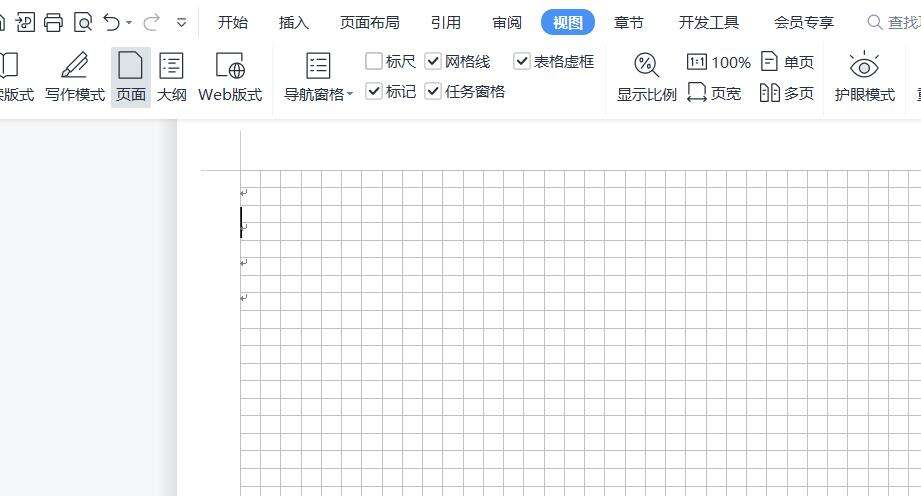Open the Undo history dropdown arrow
Screen dimensions: 921x496
[129, 23]
